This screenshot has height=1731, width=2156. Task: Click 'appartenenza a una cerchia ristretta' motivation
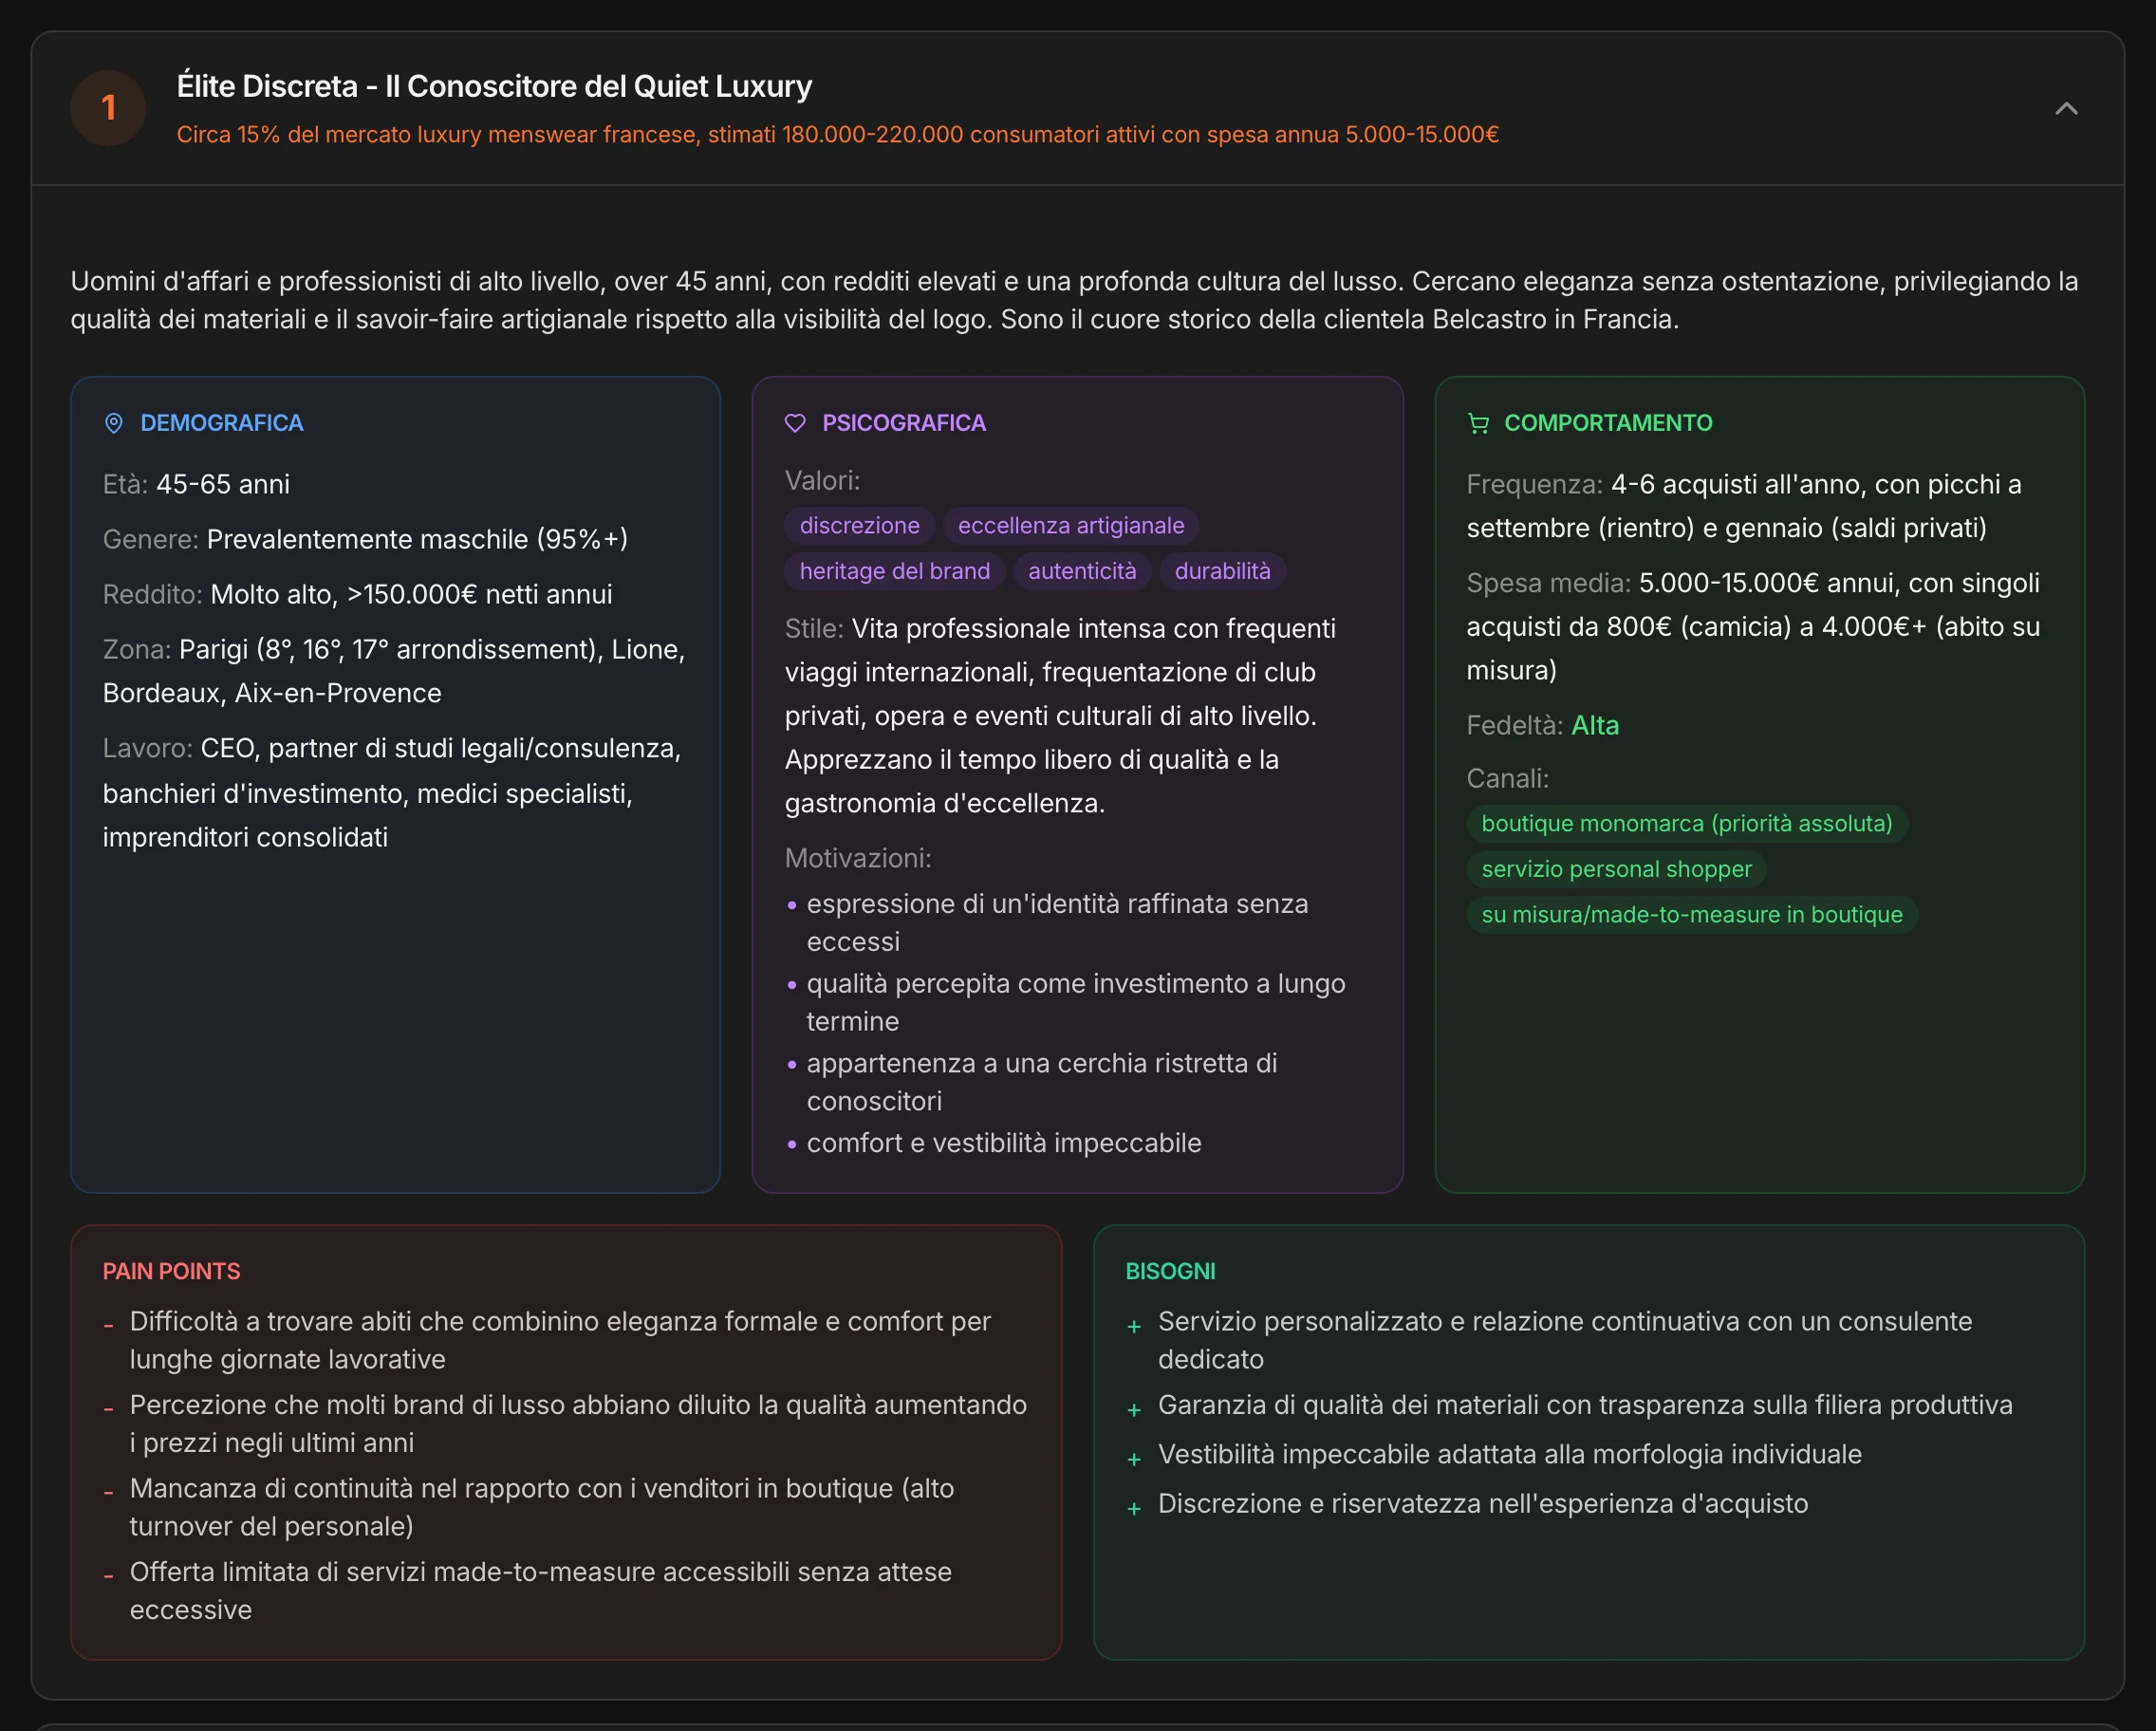[1041, 1082]
